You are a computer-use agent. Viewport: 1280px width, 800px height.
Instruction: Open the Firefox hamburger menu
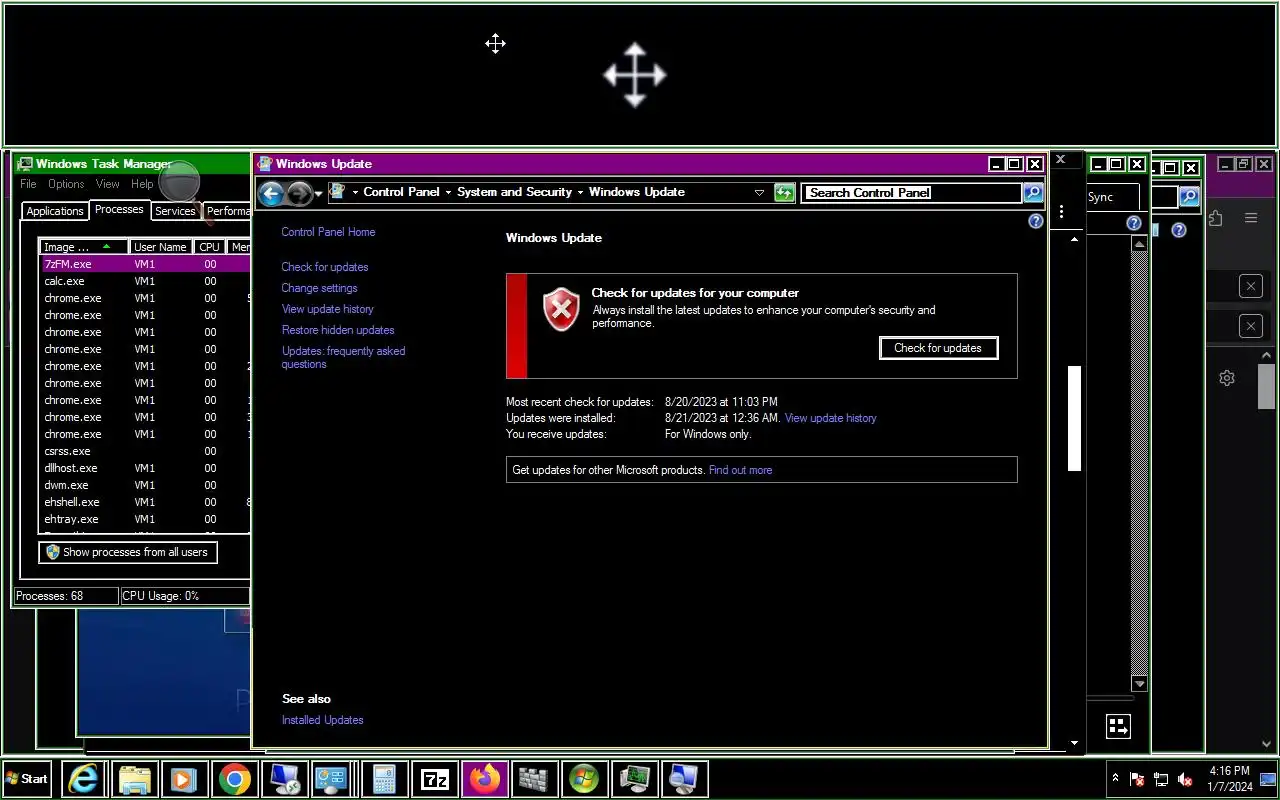(1251, 218)
